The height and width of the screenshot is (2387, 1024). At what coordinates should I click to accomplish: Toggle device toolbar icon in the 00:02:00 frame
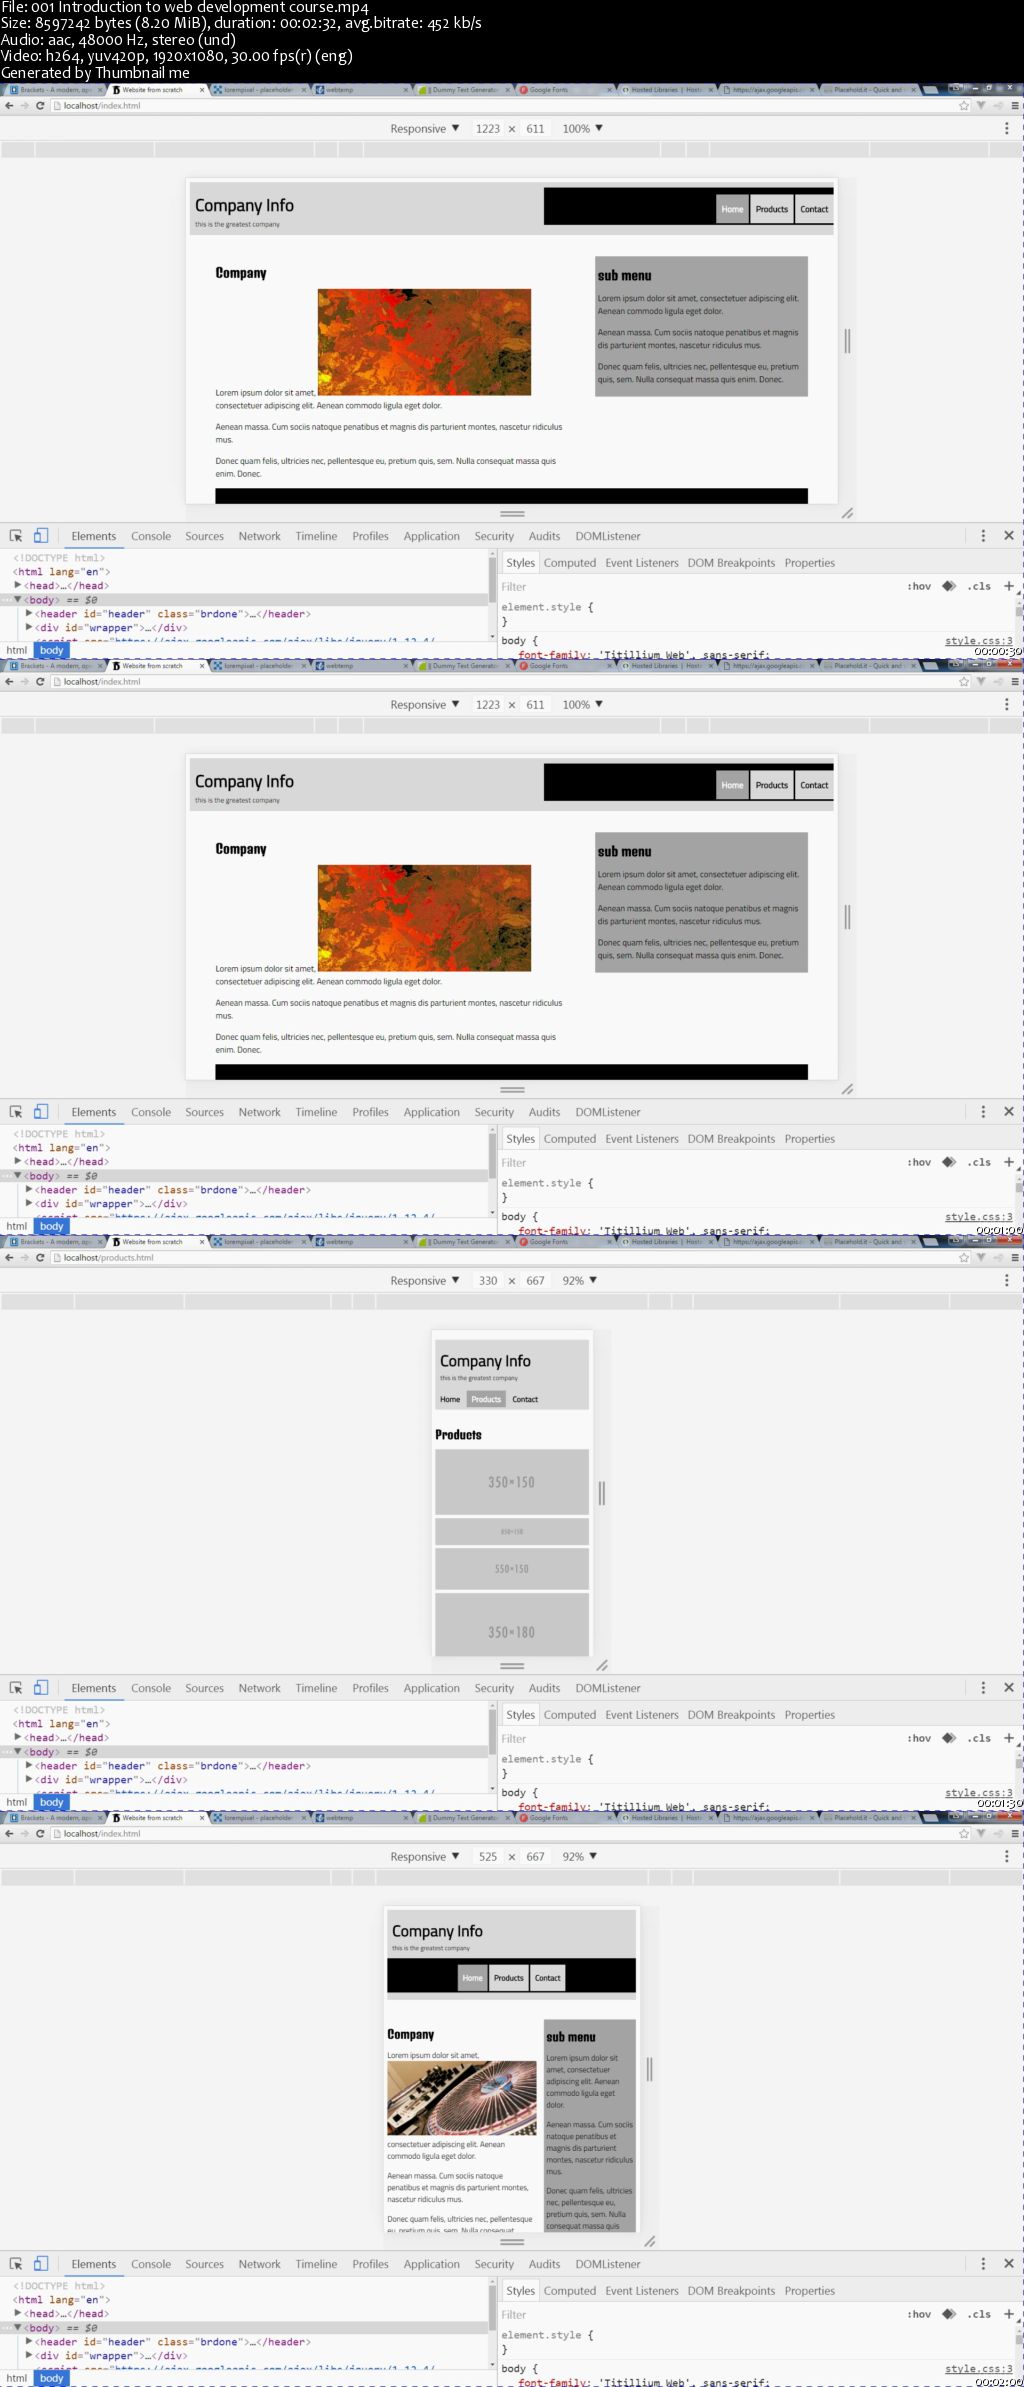(41, 2264)
